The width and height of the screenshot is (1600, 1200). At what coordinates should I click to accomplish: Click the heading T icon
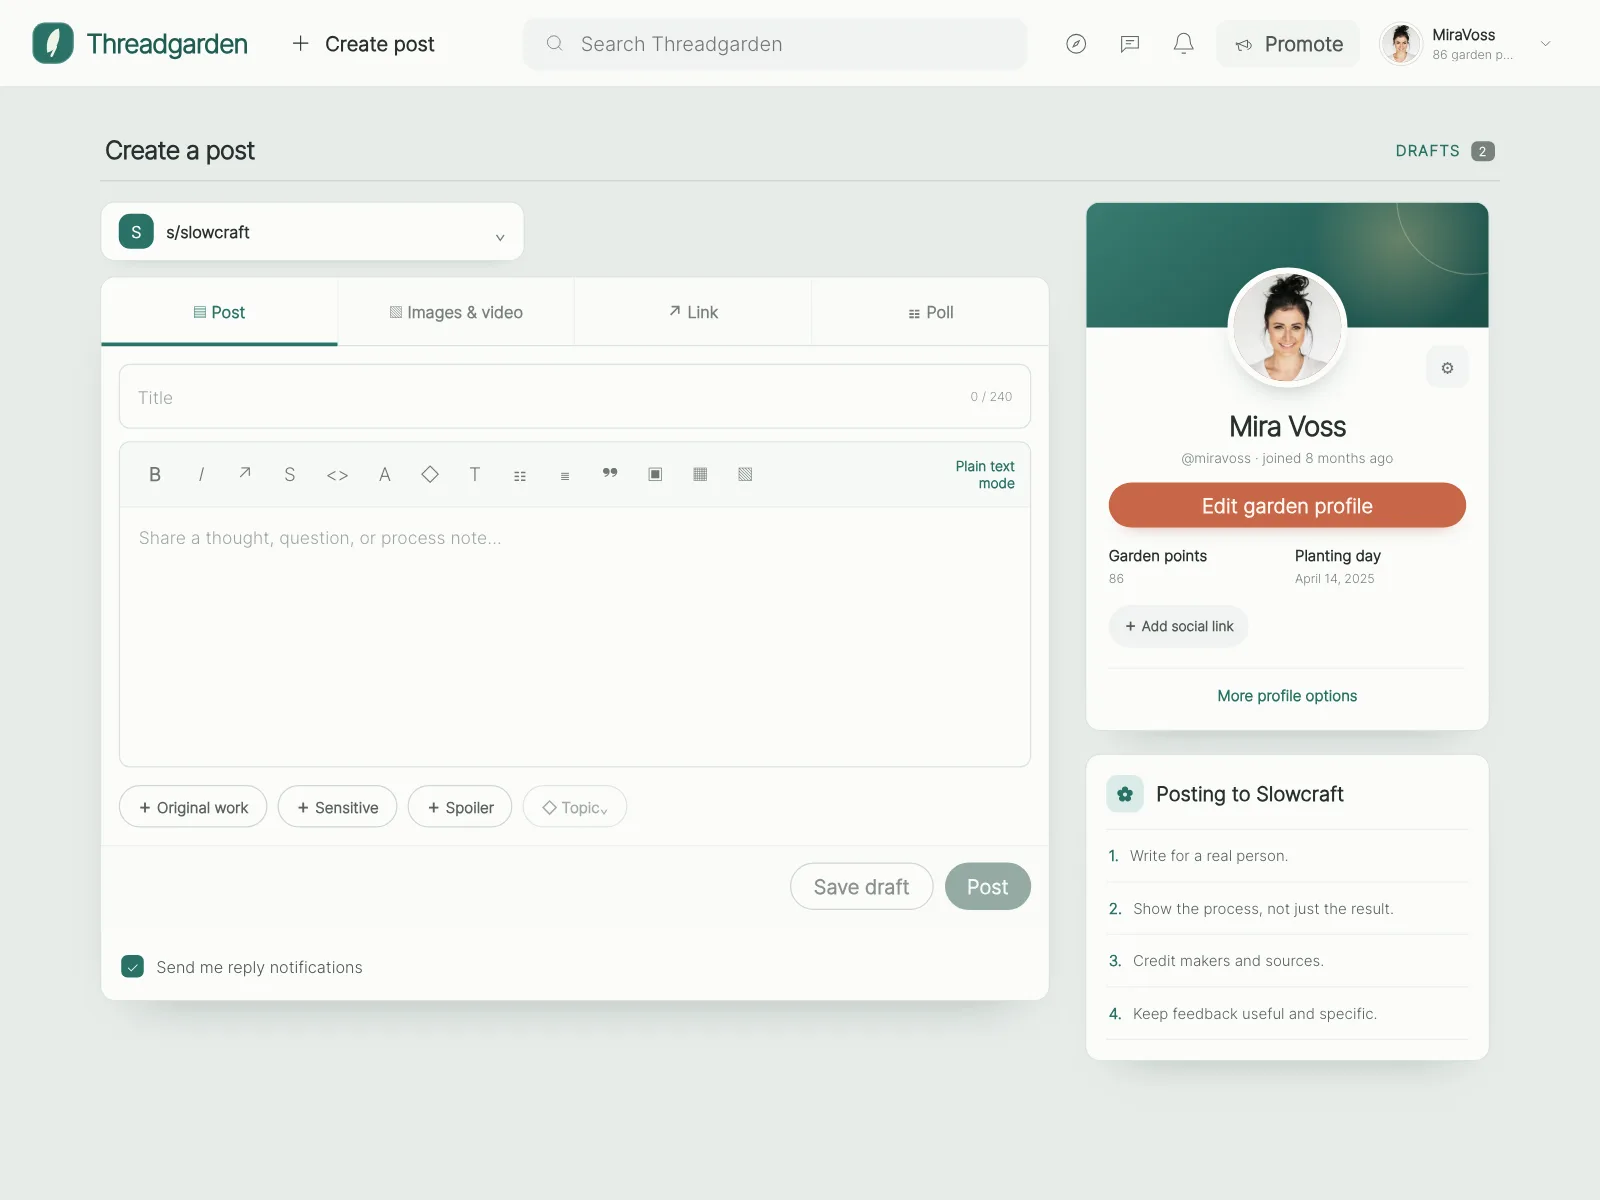pos(475,475)
